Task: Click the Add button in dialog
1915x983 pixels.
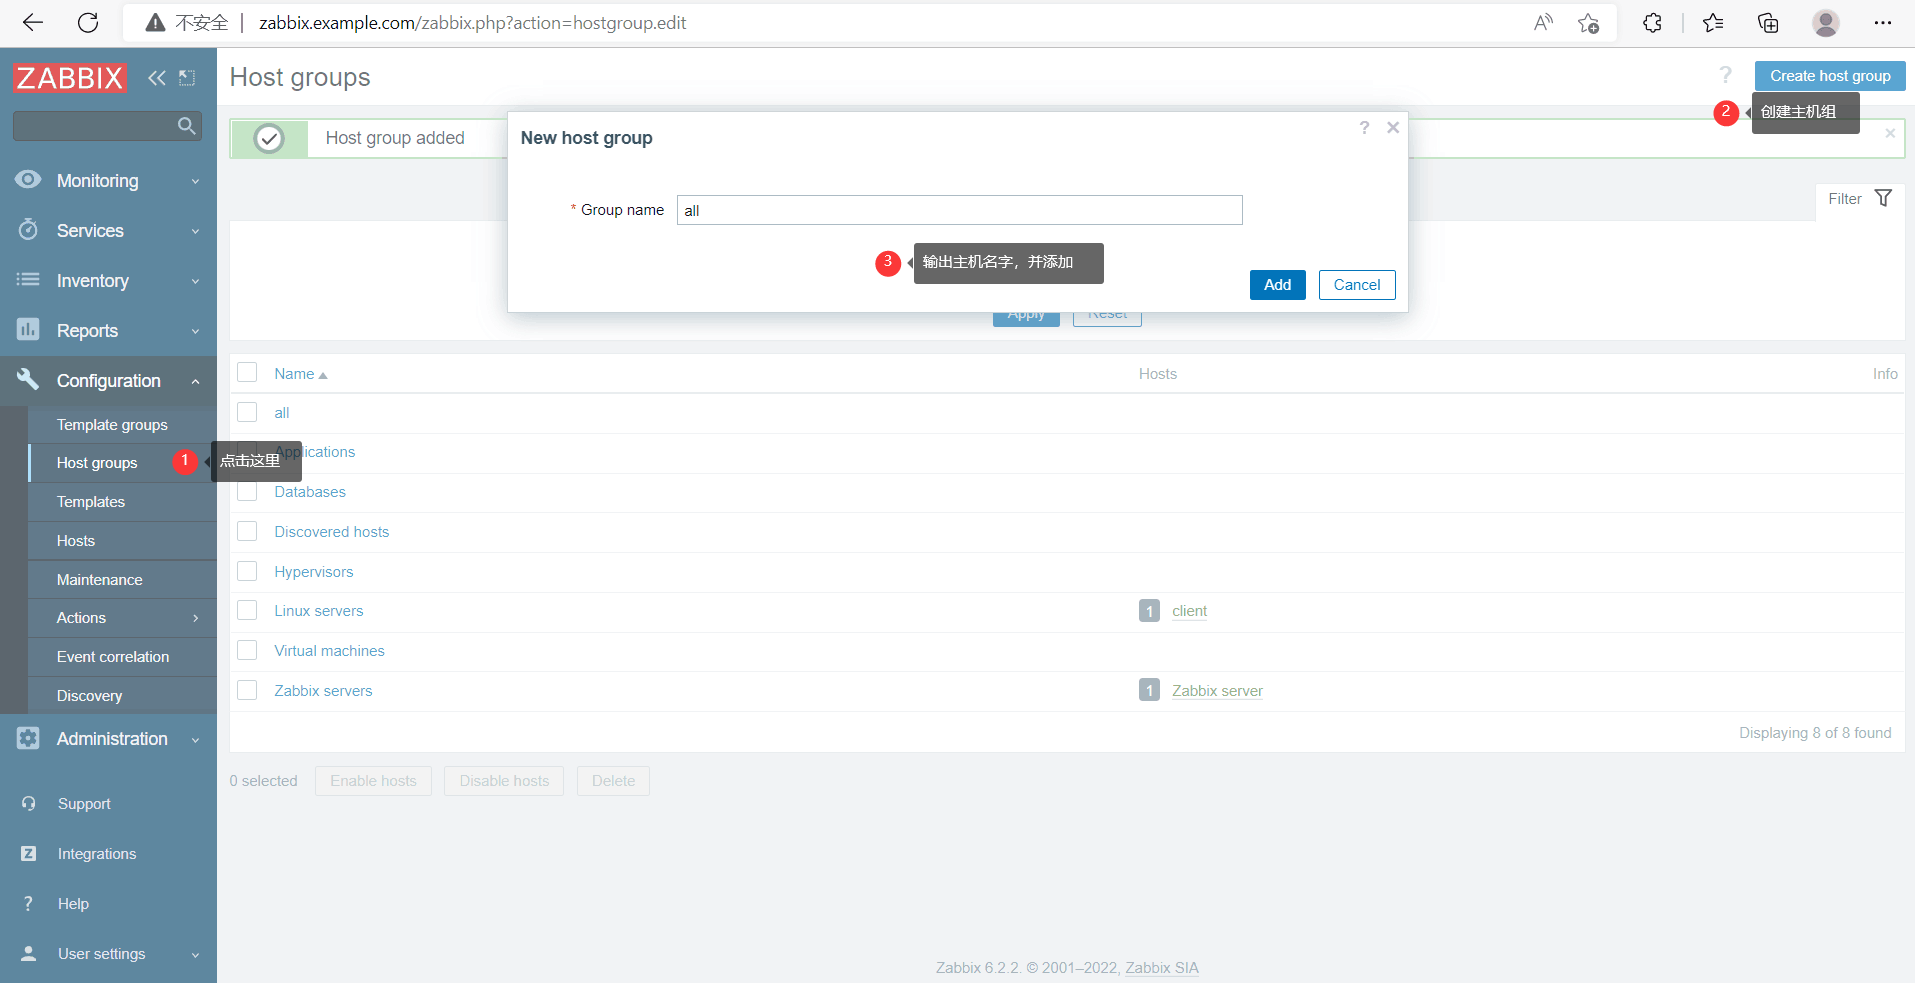Action: click(1277, 285)
